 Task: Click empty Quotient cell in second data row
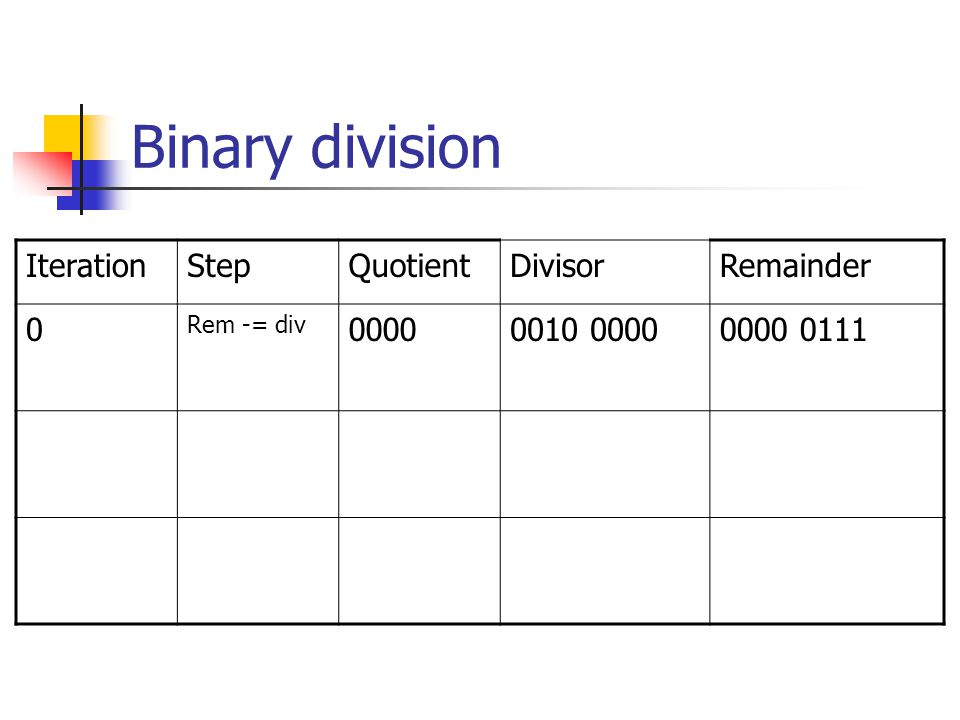[419, 464]
